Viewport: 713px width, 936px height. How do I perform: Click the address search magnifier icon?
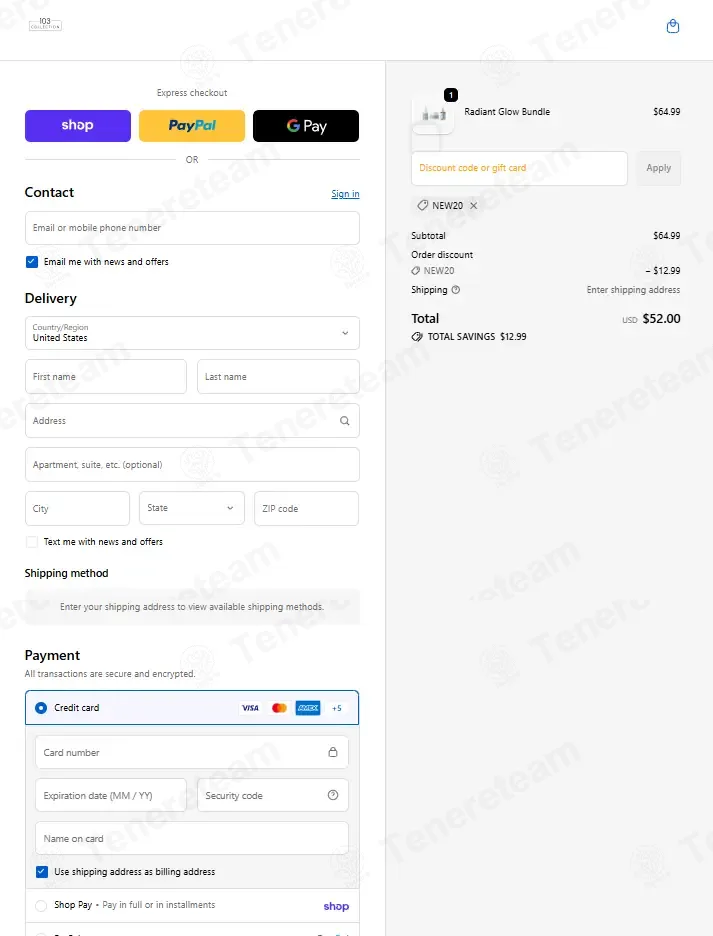(345, 421)
